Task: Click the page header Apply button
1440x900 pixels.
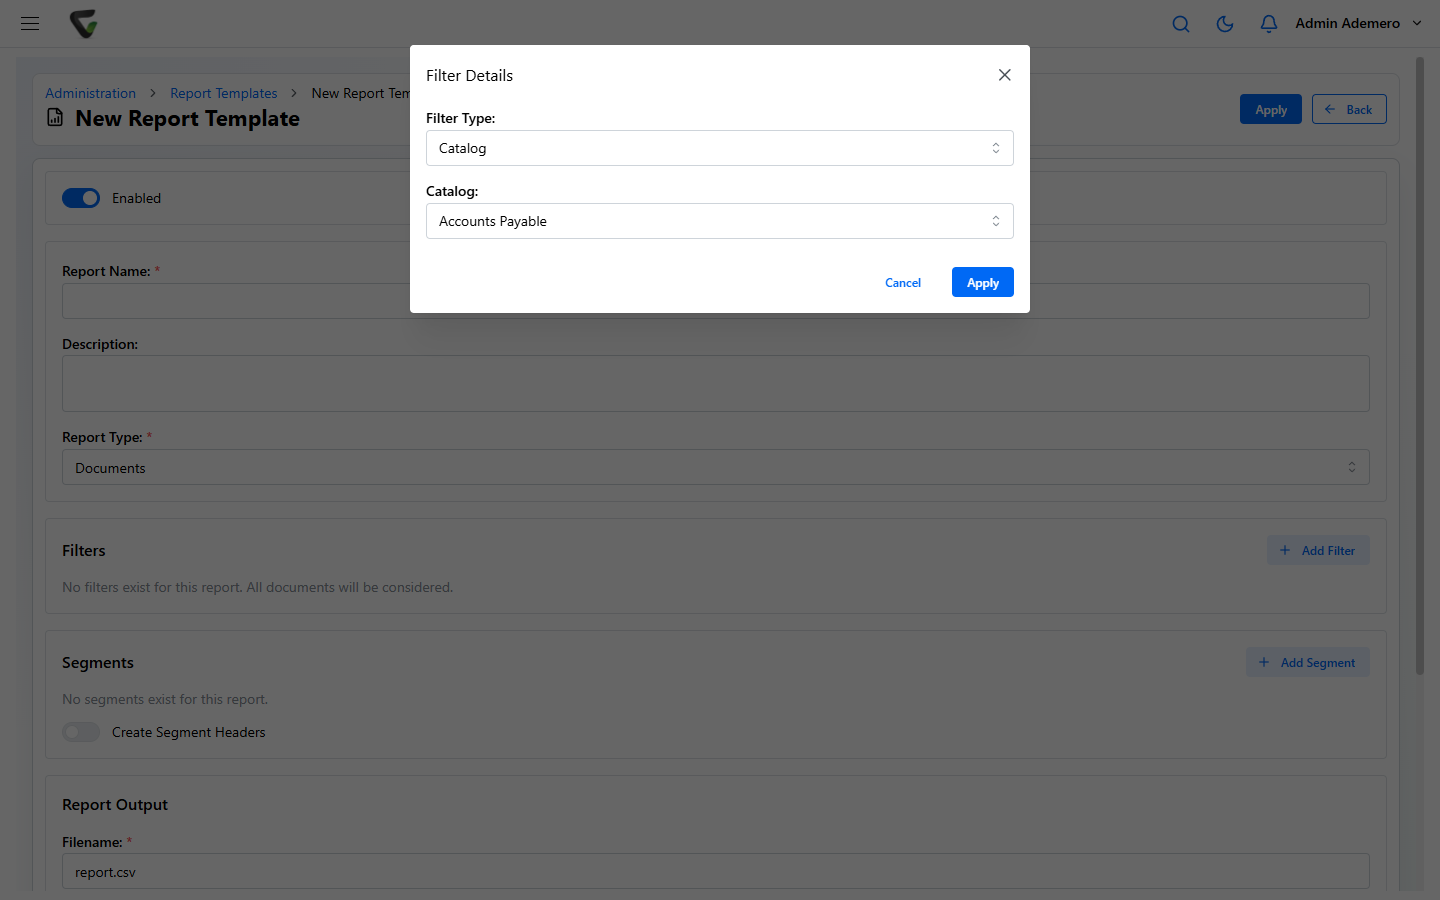Action: point(1271,109)
